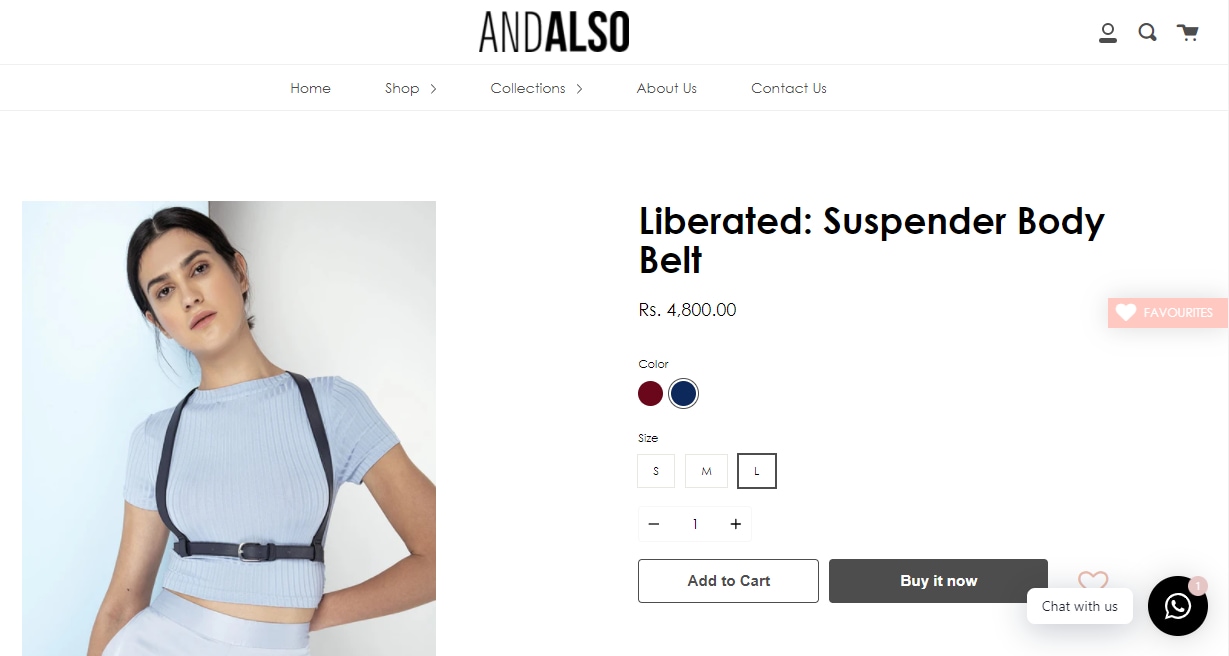1229x656 pixels.
Task: Click the wishlist heart beside Buy it now
Action: click(x=1093, y=581)
